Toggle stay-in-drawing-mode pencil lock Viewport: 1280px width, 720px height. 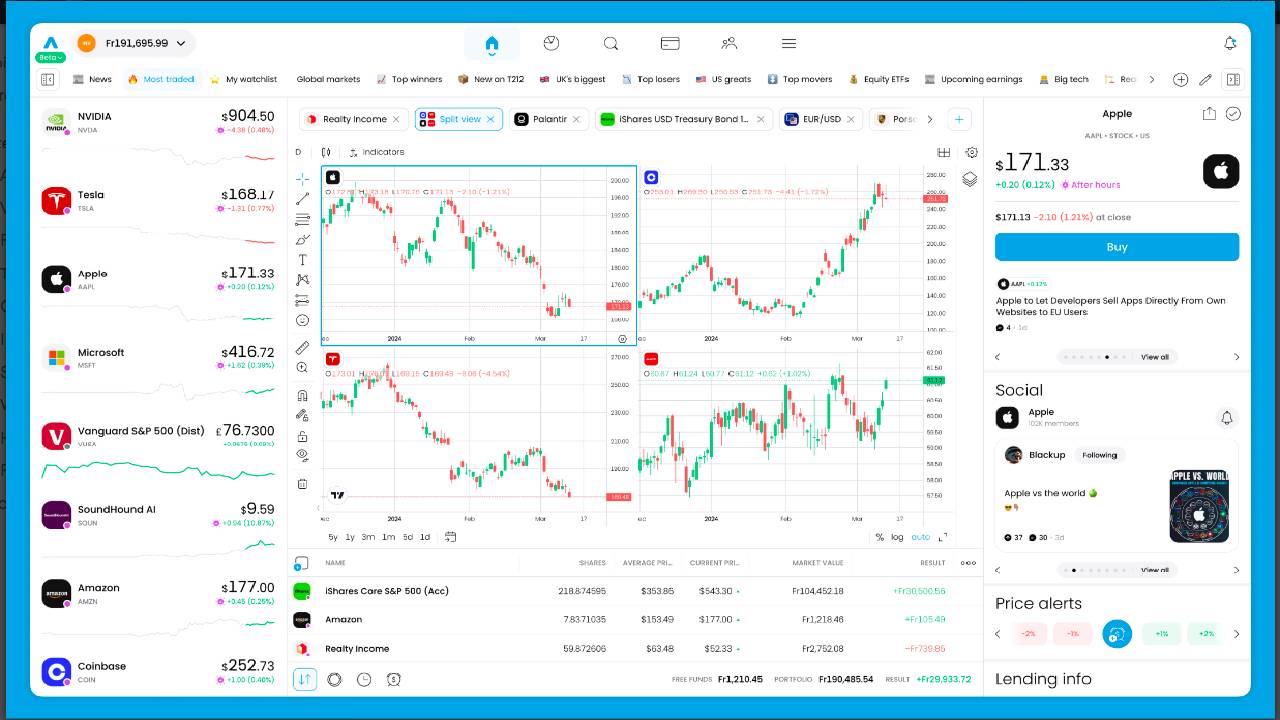pyautogui.click(x=302, y=415)
